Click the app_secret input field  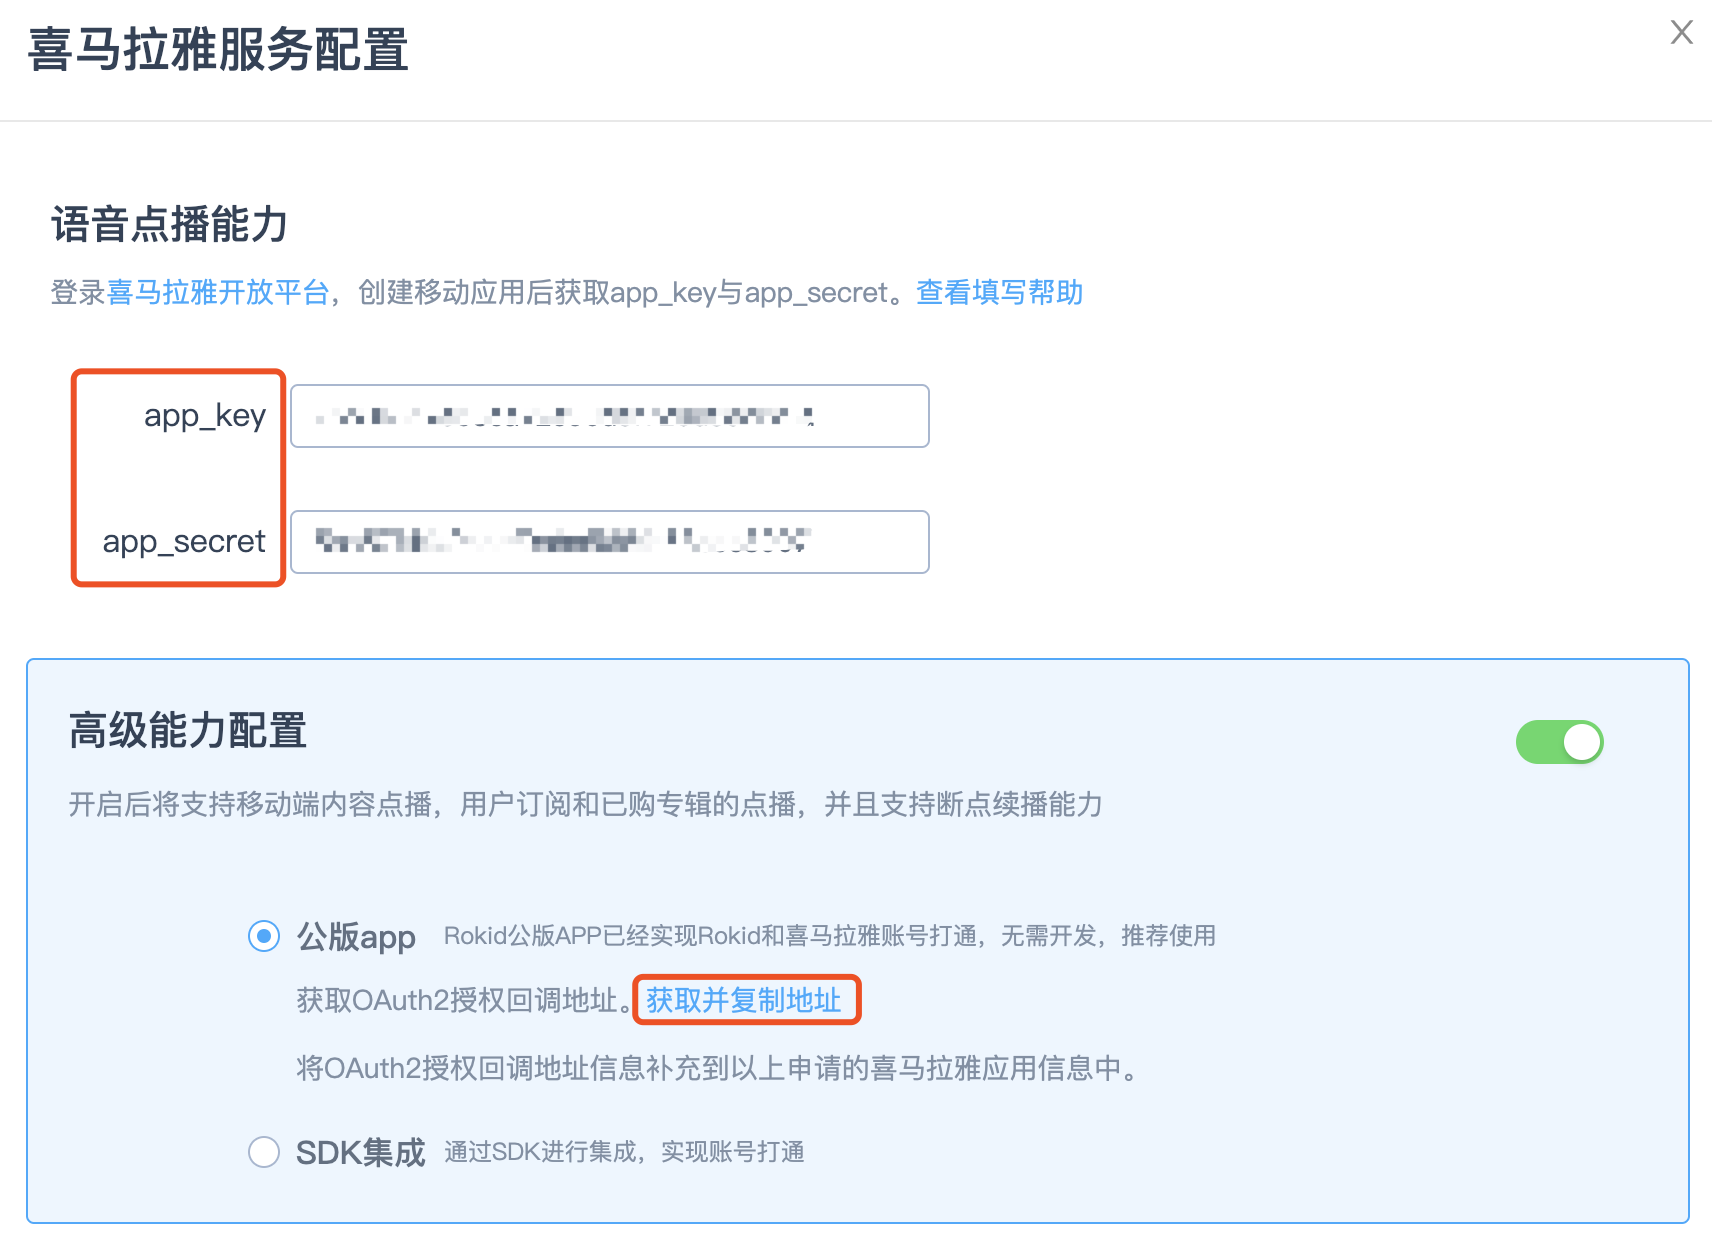tap(610, 542)
